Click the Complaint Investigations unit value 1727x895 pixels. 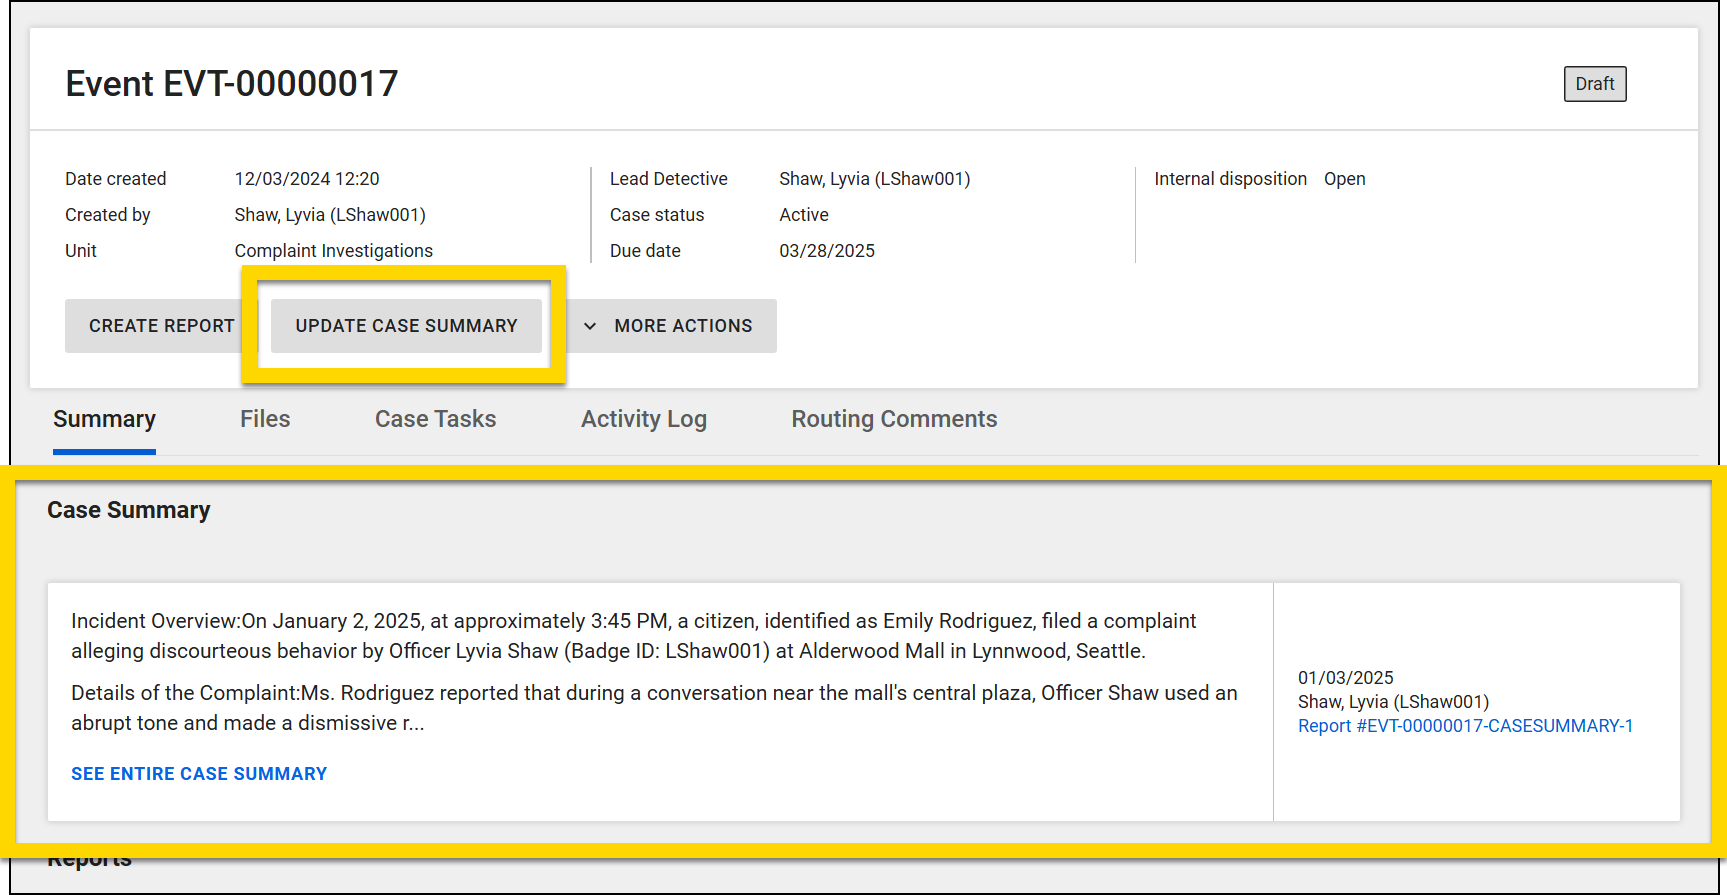(x=333, y=251)
